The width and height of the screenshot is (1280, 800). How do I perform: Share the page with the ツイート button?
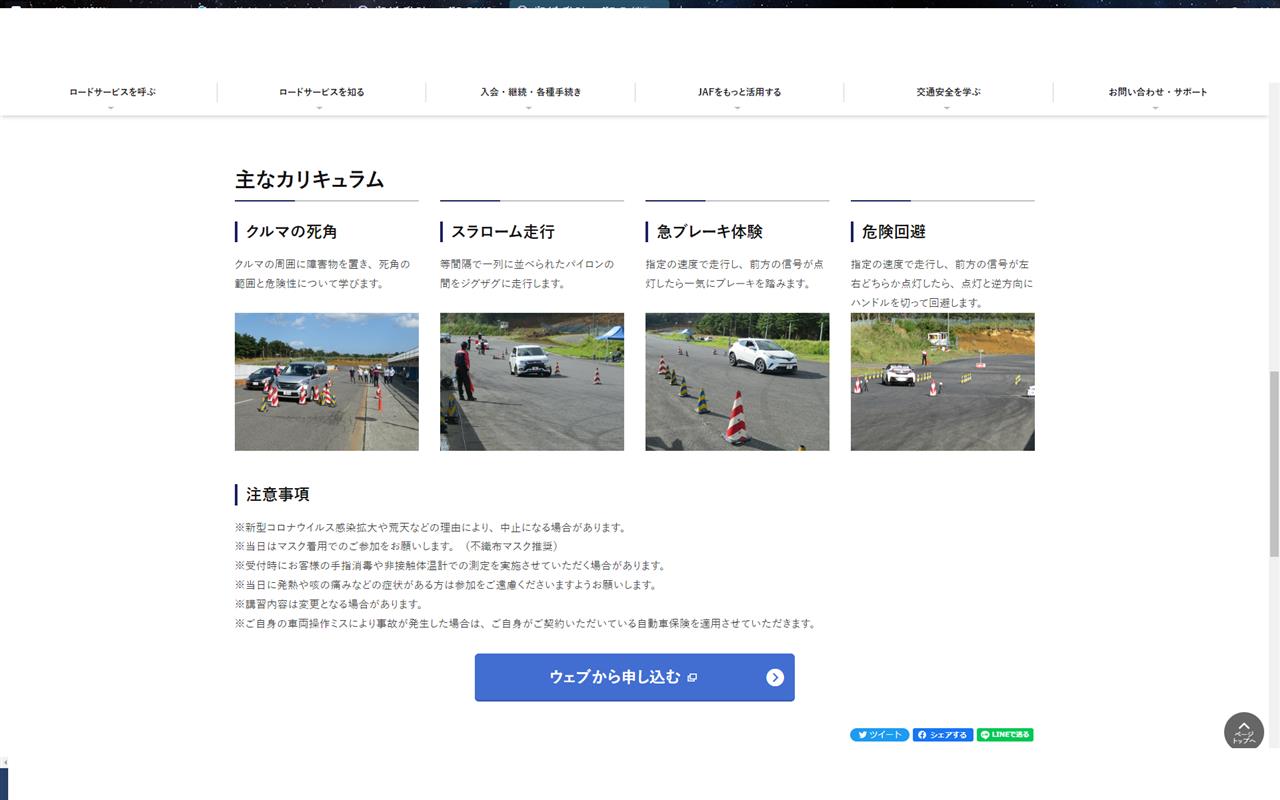879,735
